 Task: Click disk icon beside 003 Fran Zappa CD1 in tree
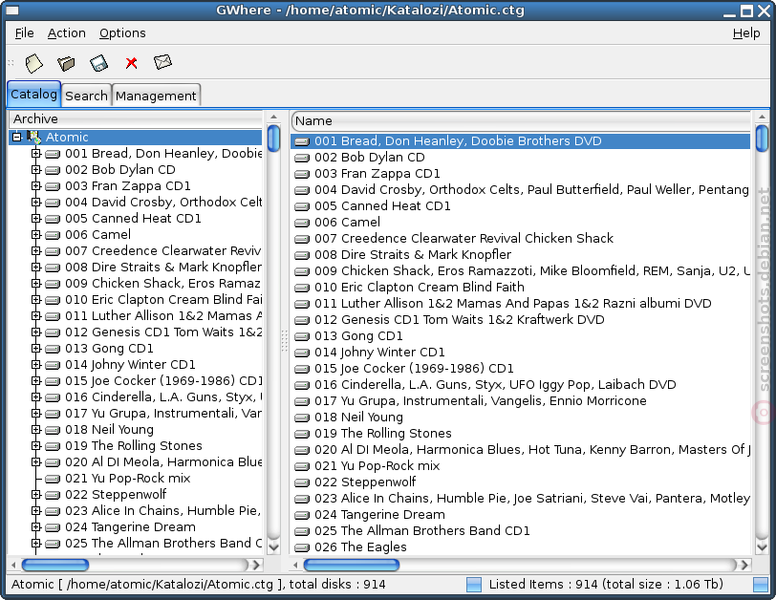52,187
